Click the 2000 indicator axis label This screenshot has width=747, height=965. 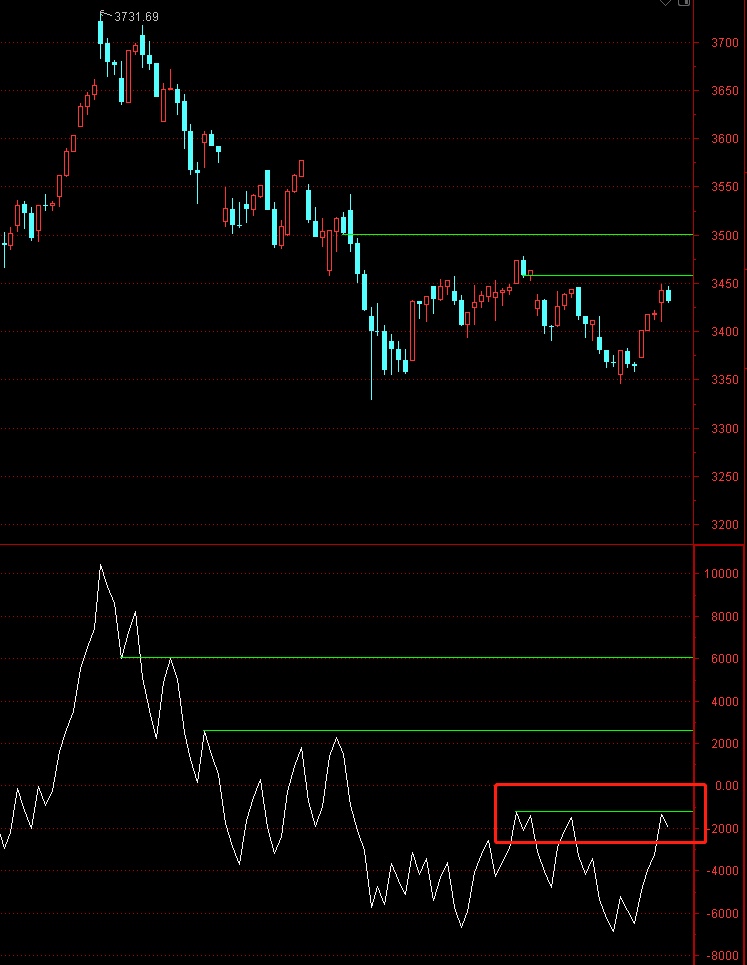[724, 743]
